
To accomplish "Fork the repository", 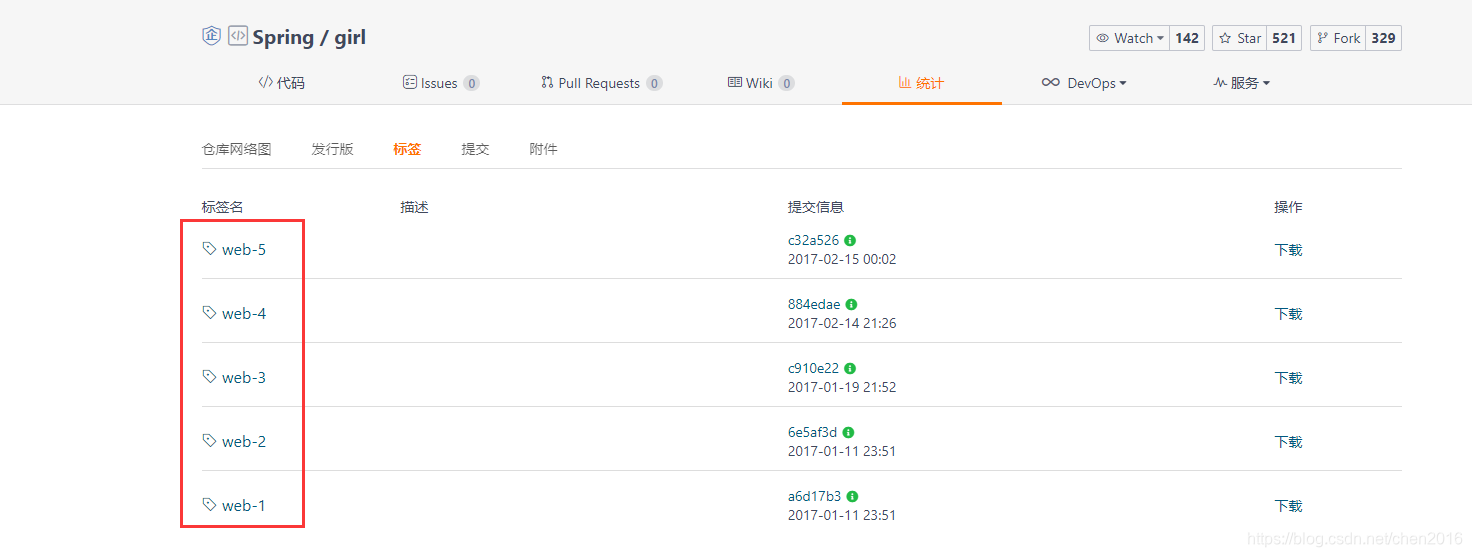I will tap(1338, 38).
